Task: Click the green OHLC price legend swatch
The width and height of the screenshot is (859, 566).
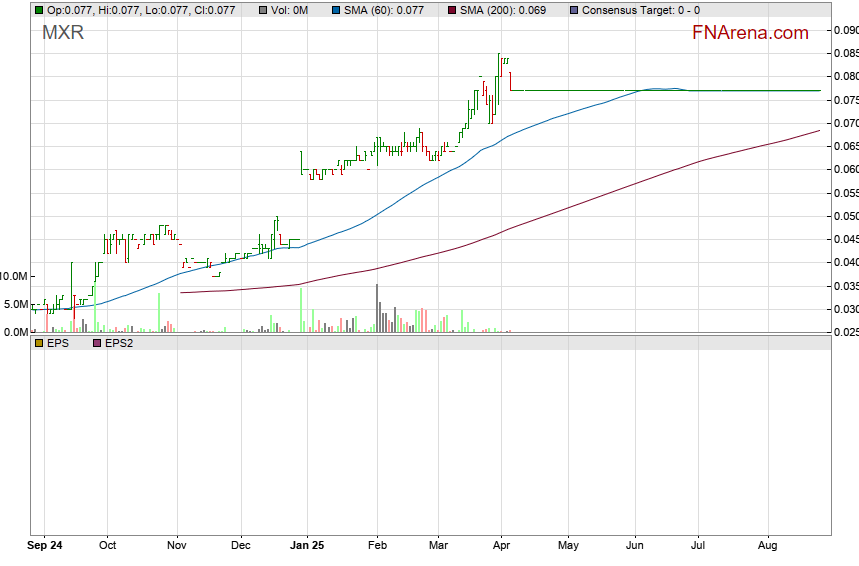Action: (x=38, y=10)
